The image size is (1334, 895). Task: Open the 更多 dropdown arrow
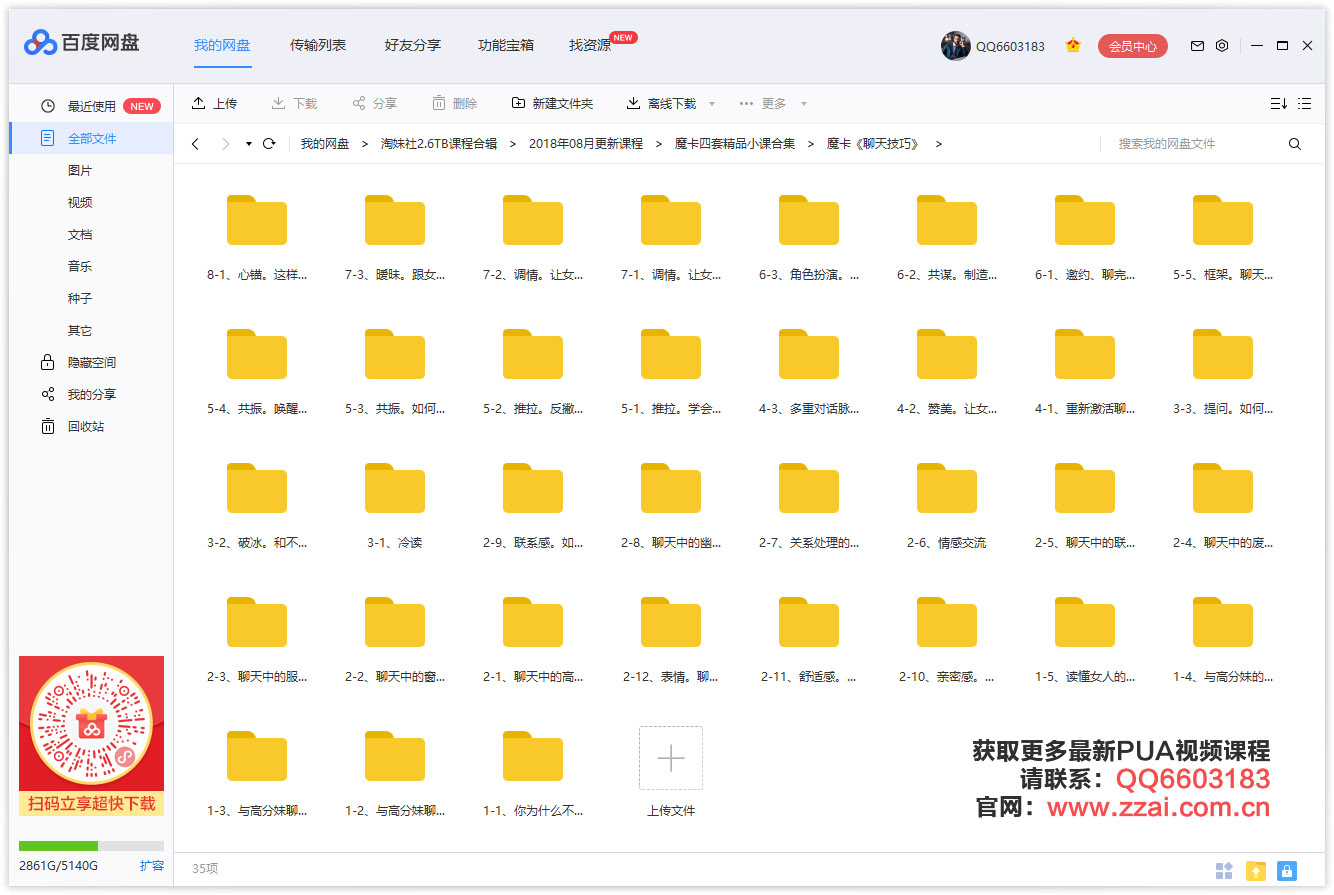[x=803, y=104]
